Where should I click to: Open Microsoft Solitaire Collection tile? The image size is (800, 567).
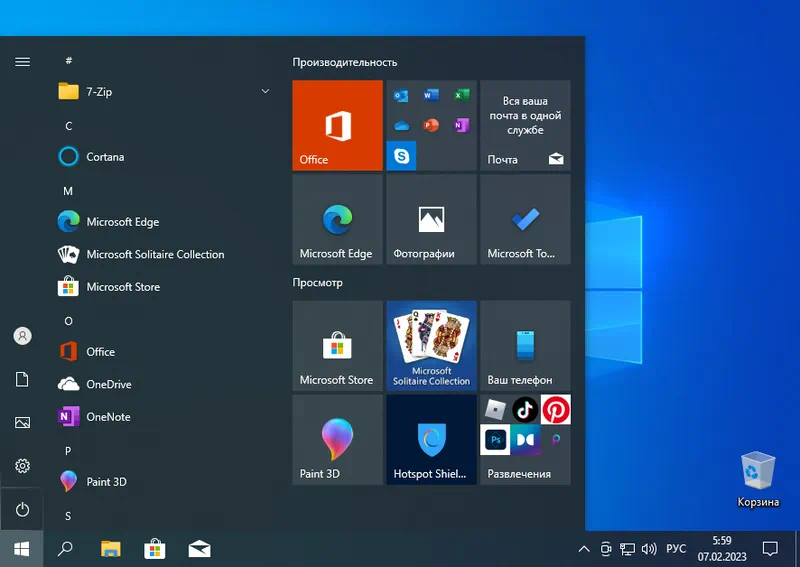[431, 345]
